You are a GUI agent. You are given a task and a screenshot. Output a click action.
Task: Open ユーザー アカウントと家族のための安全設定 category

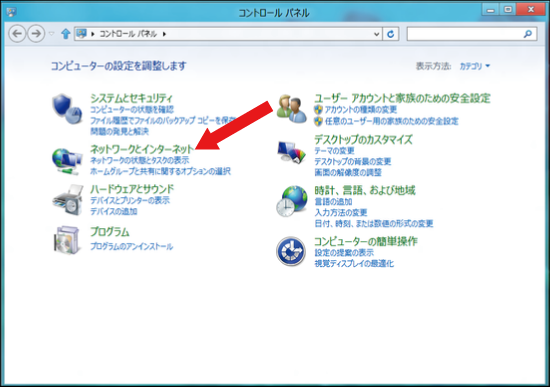click(402, 98)
